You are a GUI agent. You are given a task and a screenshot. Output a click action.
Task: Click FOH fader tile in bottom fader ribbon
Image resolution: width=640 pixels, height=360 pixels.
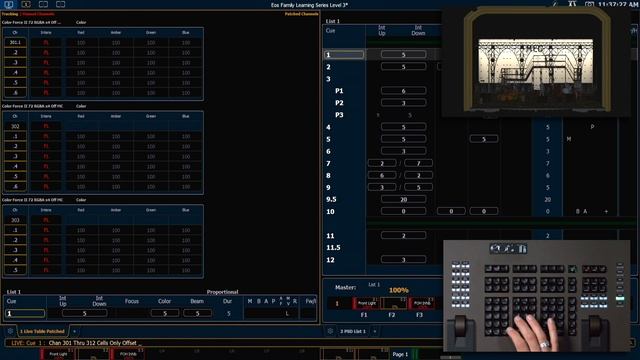click(128, 353)
